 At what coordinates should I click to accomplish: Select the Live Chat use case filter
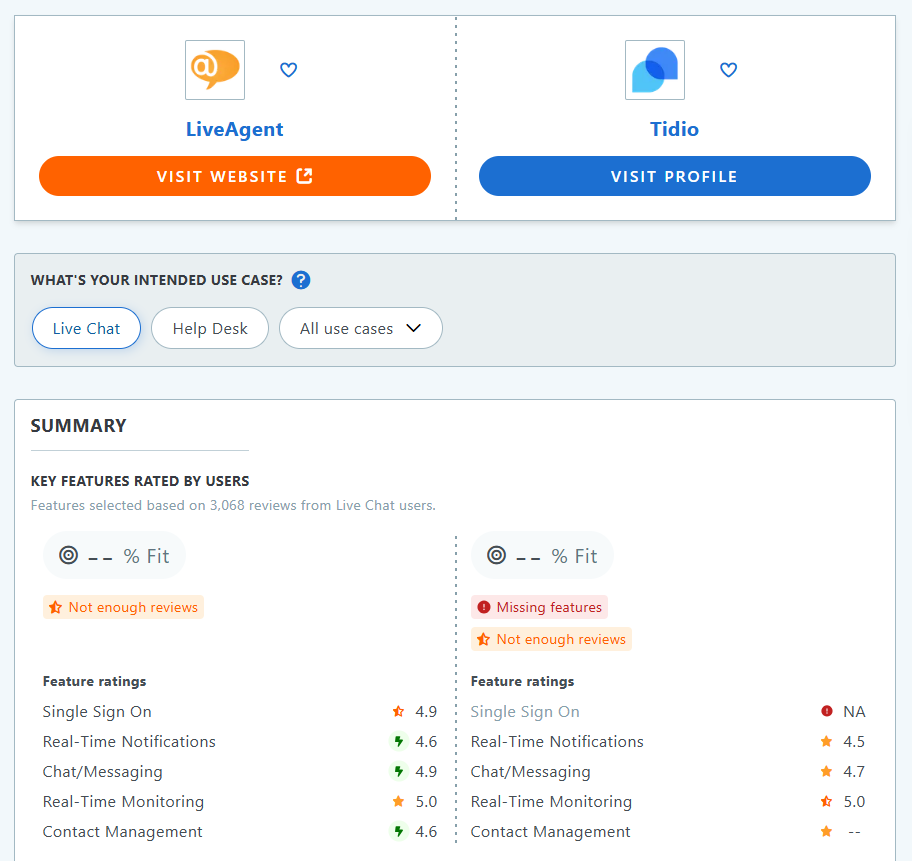[86, 328]
